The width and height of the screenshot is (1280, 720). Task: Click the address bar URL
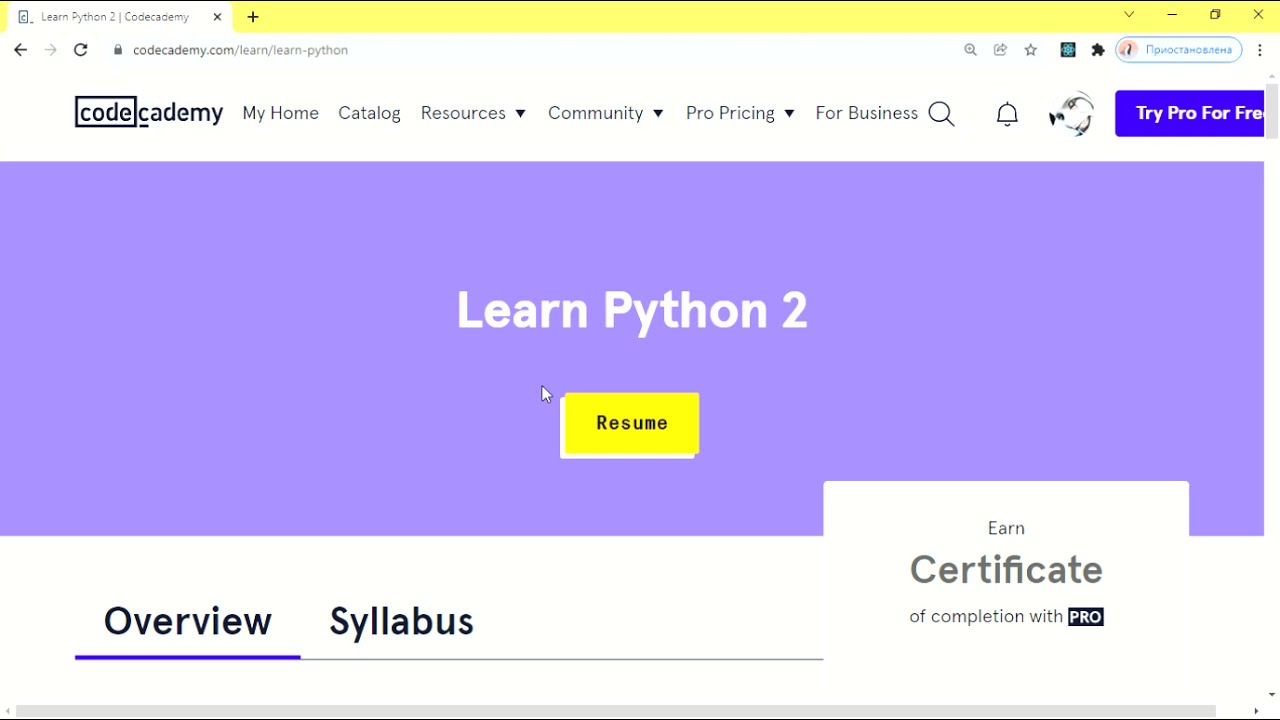click(240, 50)
